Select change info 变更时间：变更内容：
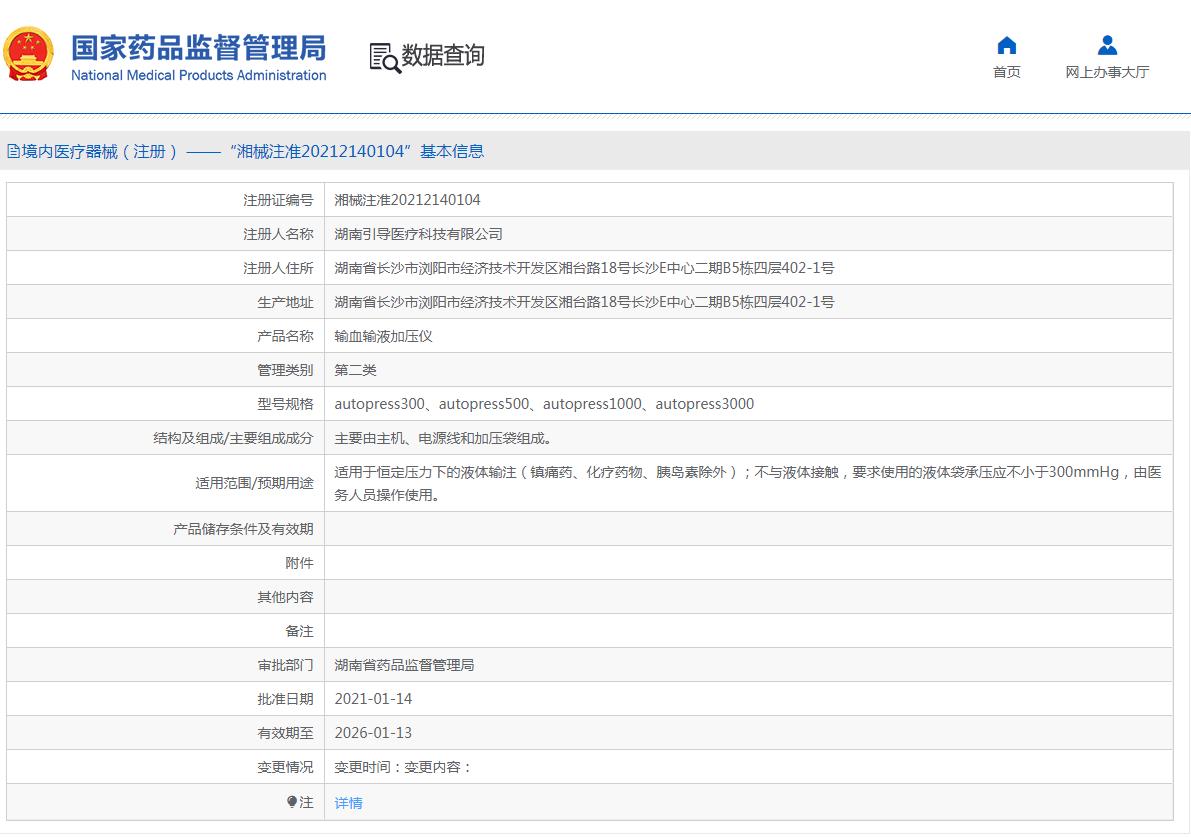This screenshot has height=837, width=1191. coord(403,767)
